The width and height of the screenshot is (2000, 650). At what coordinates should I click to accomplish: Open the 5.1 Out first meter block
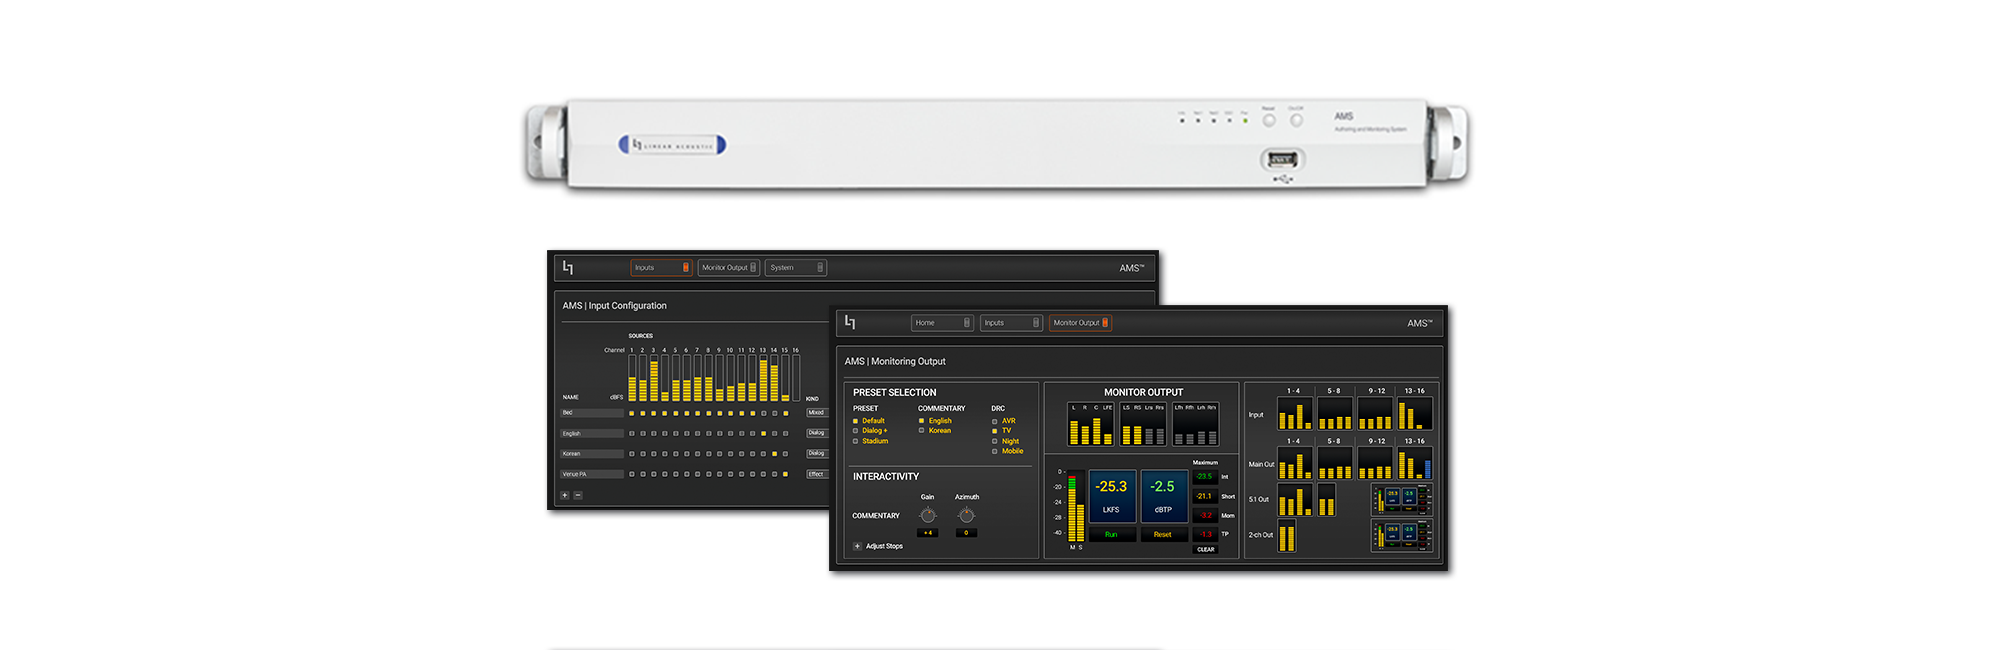click(1294, 500)
